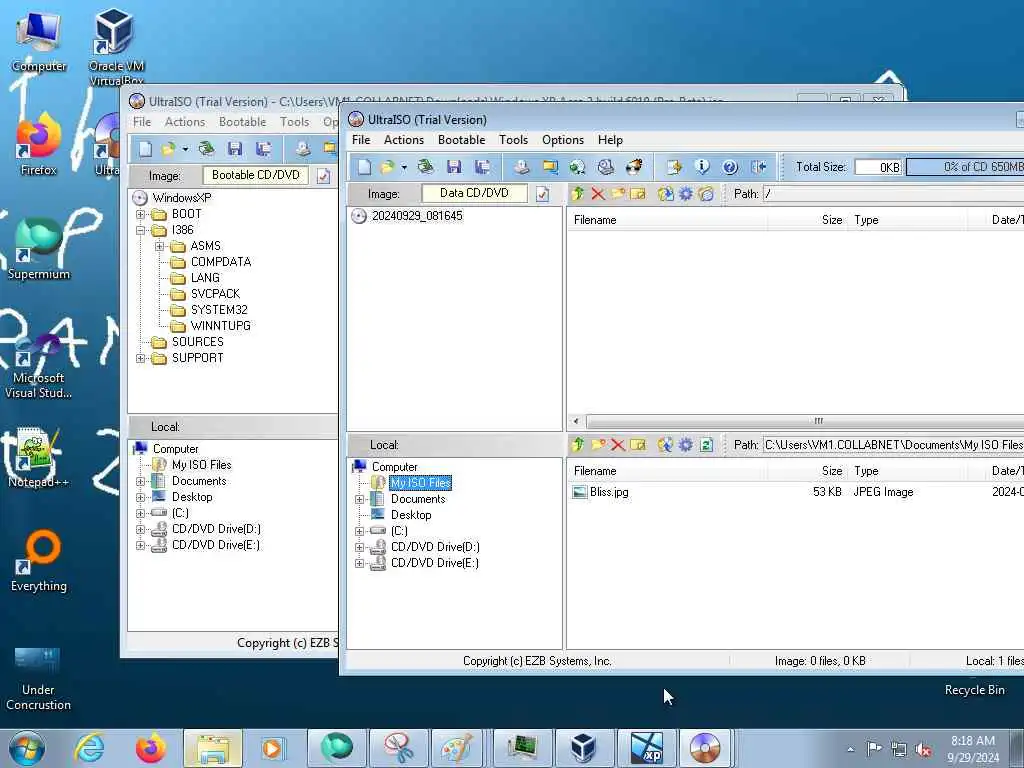Click Compress ISO icon in front UltraISO toolbar
Screen dimensions: 1024x768
[x=550, y=167]
